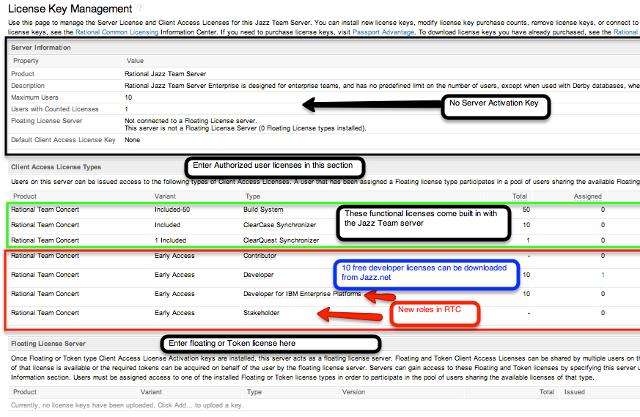Screen dimensions: 640x417
Task: Click Rational Team Concert in ClearQuest Synchronizer row
Action: [45, 240]
